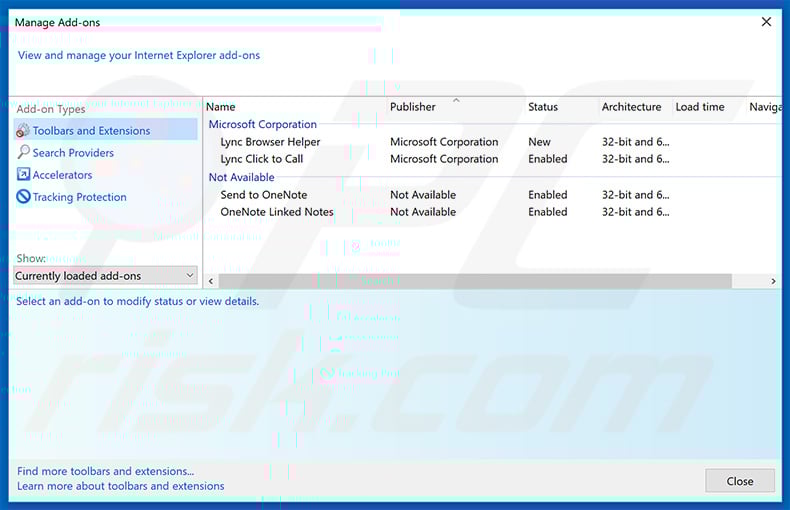Open the Show dropdown for loaded add-ons
The width and height of the screenshot is (790, 510).
105,276
